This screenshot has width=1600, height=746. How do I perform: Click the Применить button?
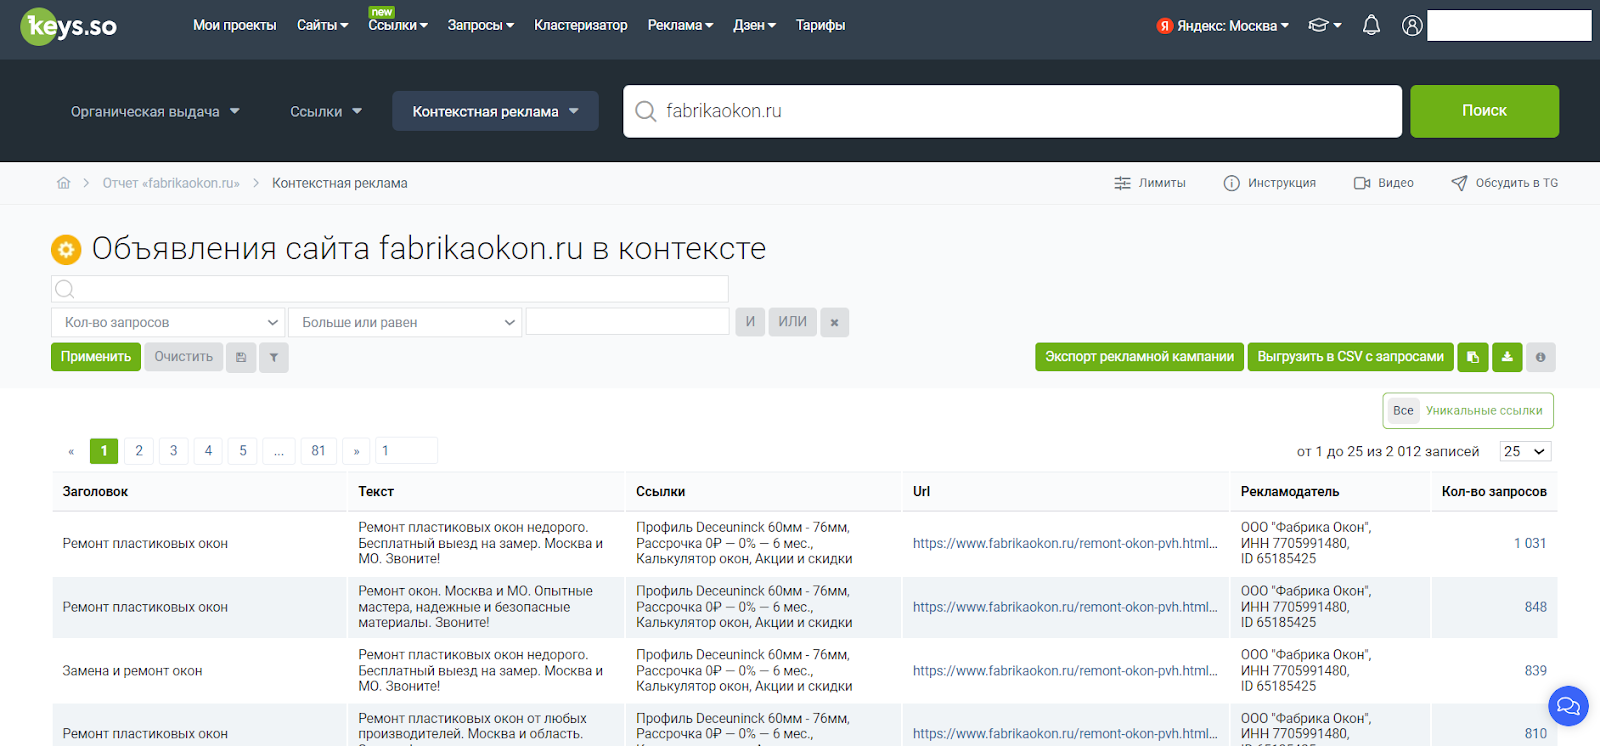click(96, 357)
